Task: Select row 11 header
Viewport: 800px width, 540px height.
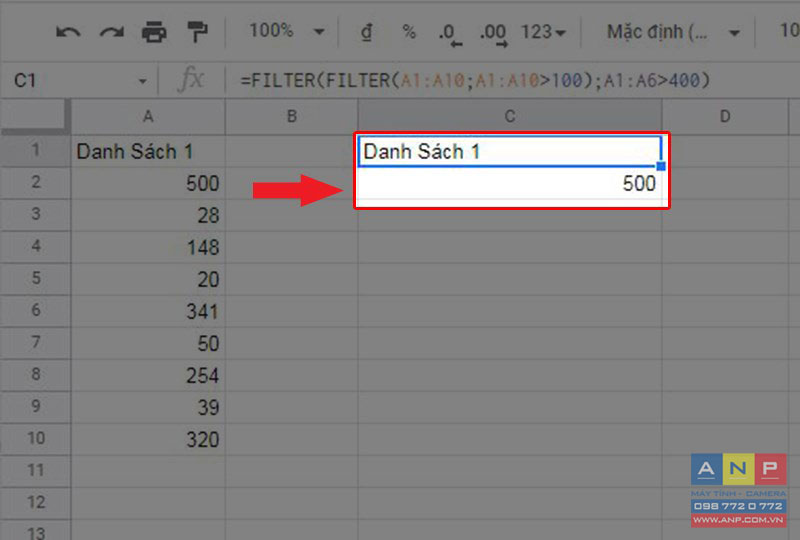Action: coord(35,471)
